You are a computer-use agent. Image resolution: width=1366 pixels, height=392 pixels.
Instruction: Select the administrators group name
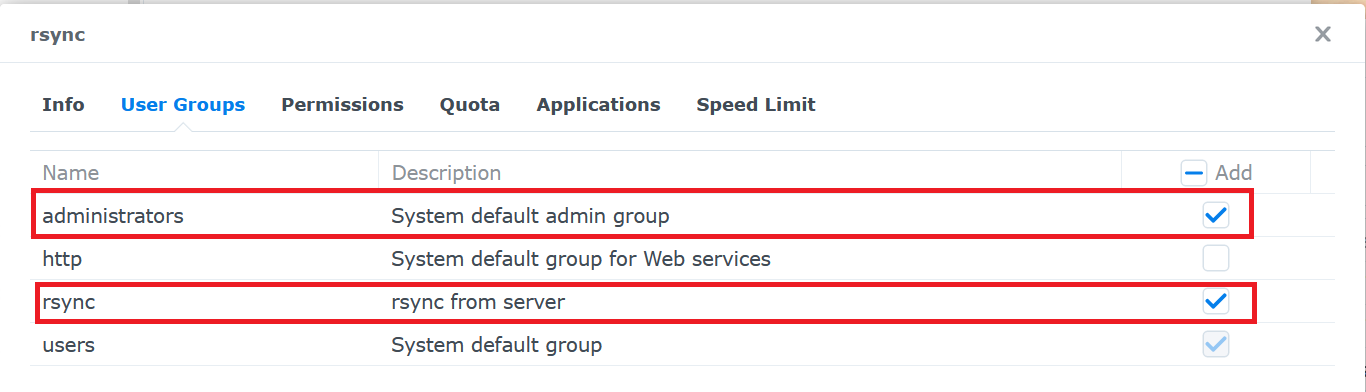(x=112, y=215)
